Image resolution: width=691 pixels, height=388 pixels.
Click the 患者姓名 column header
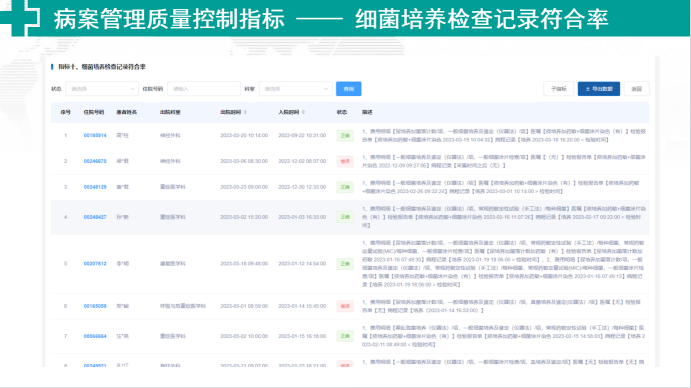[126, 112]
